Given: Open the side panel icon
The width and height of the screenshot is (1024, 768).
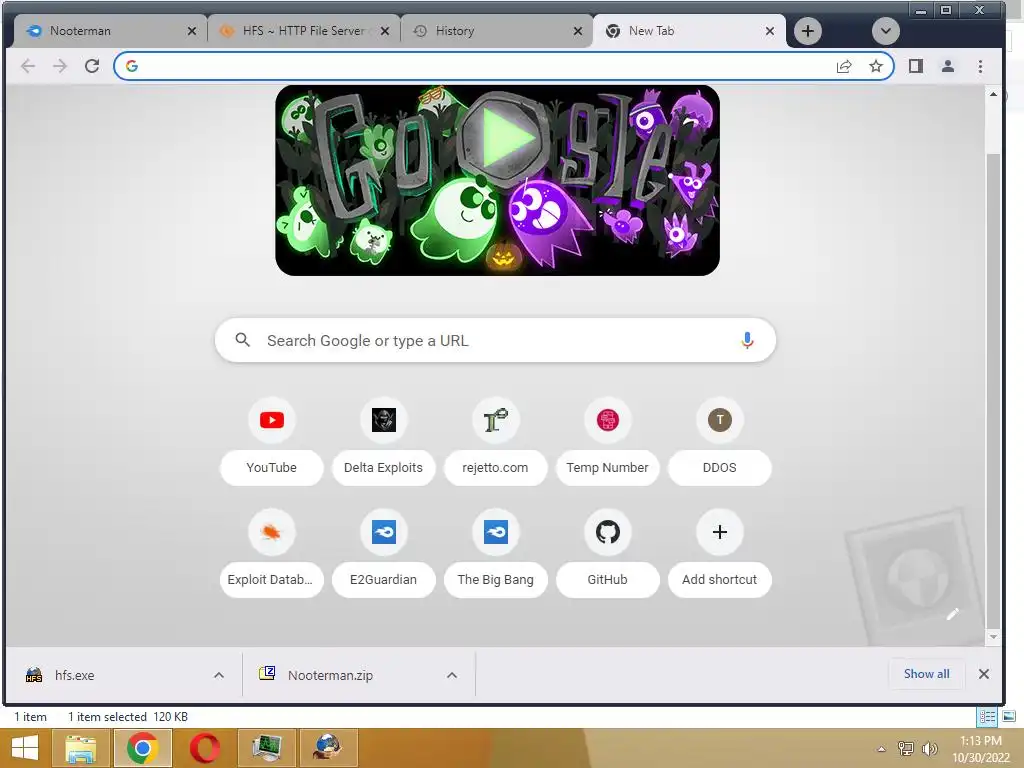Looking at the screenshot, I should pos(916,66).
